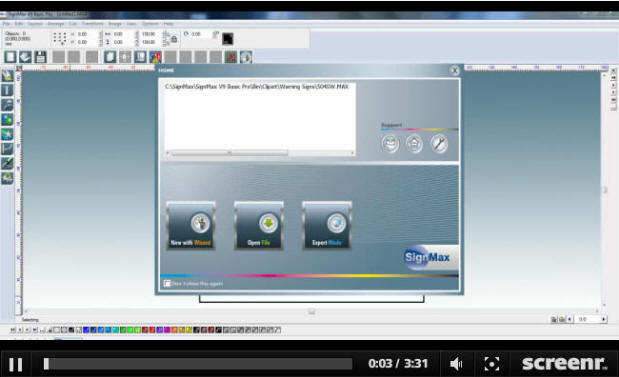The image size is (619, 377).
Task: Click the Open file toolbar icon
Action: coord(25,57)
